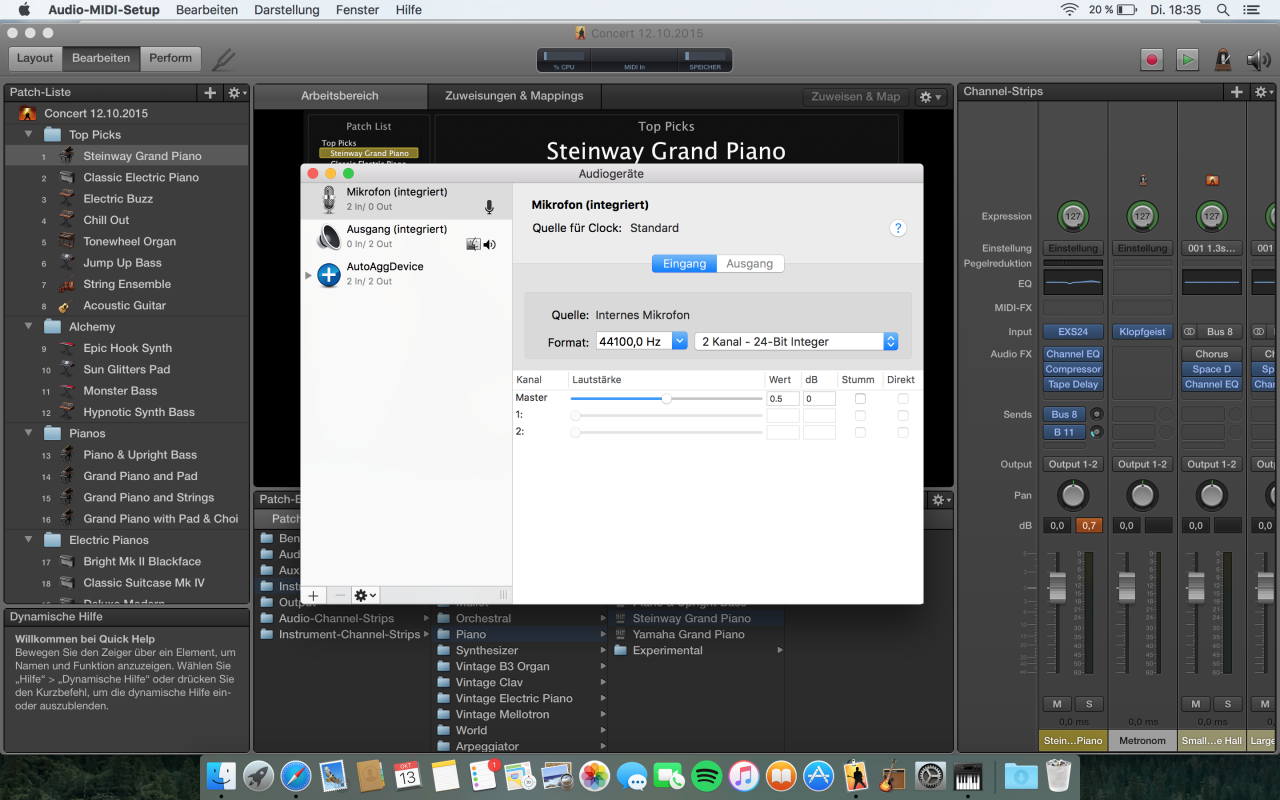Collapse the Pianos folder
Image resolution: width=1280 pixels, height=800 pixels.
(x=29, y=434)
